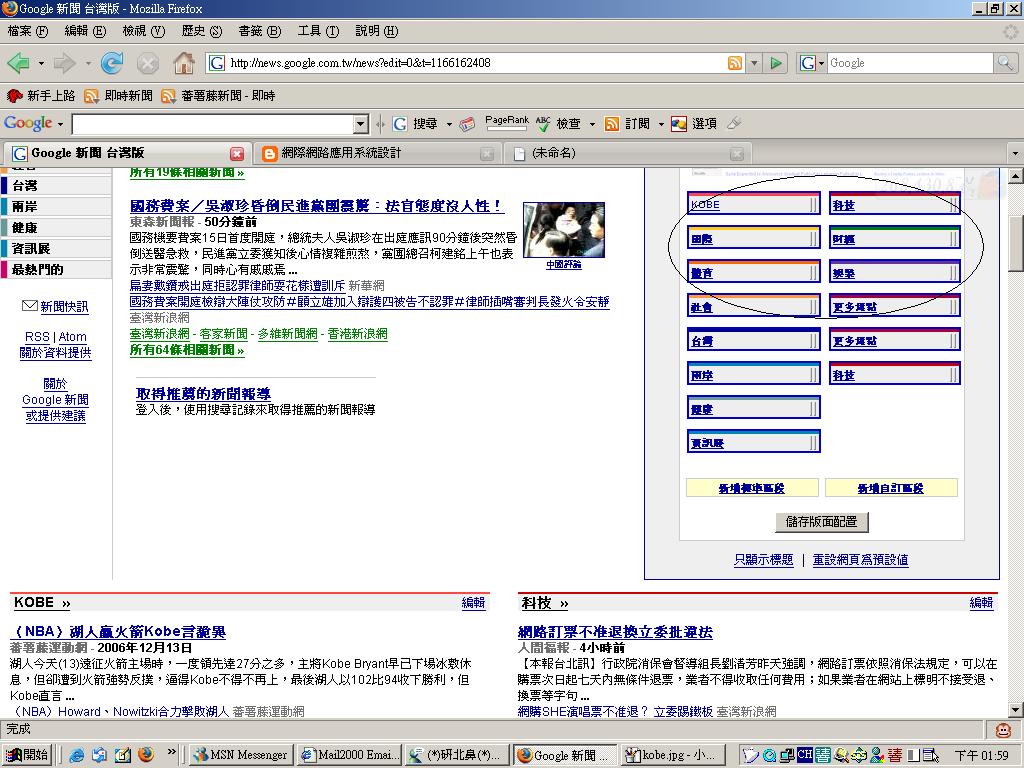The width and height of the screenshot is (1024, 768).
Task: Open the Back button history dropdown arrow
Action: pyautogui.click(x=41, y=63)
